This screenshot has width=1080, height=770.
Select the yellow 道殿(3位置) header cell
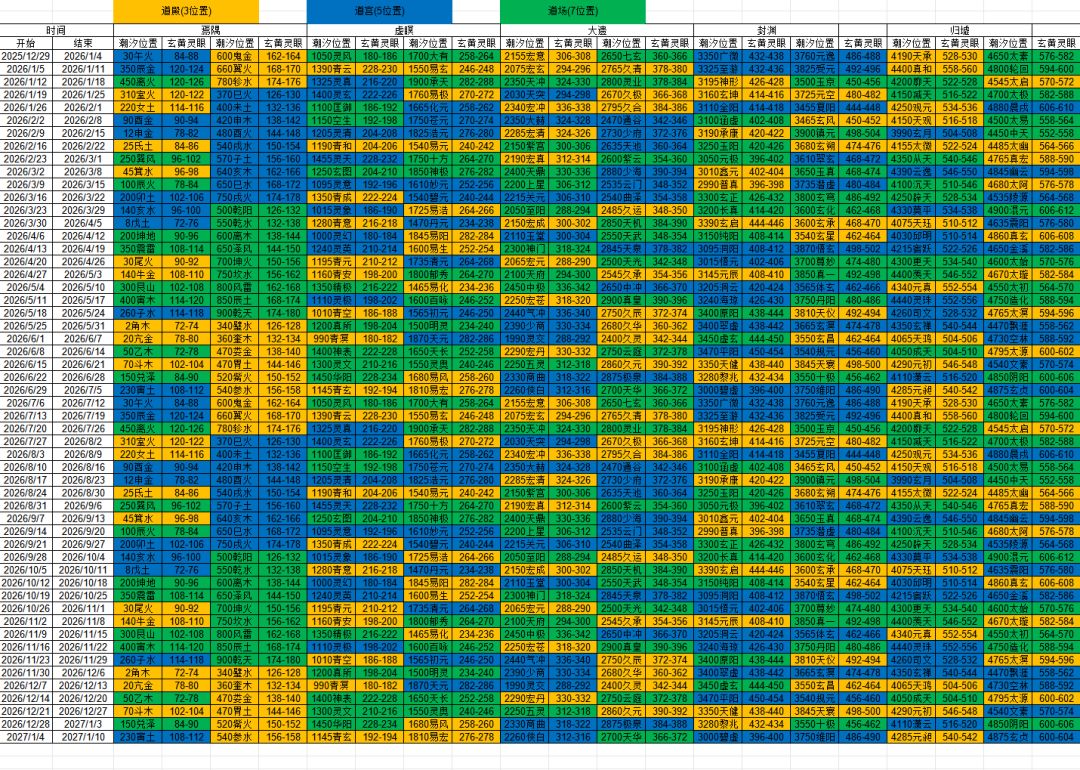click(186, 11)
